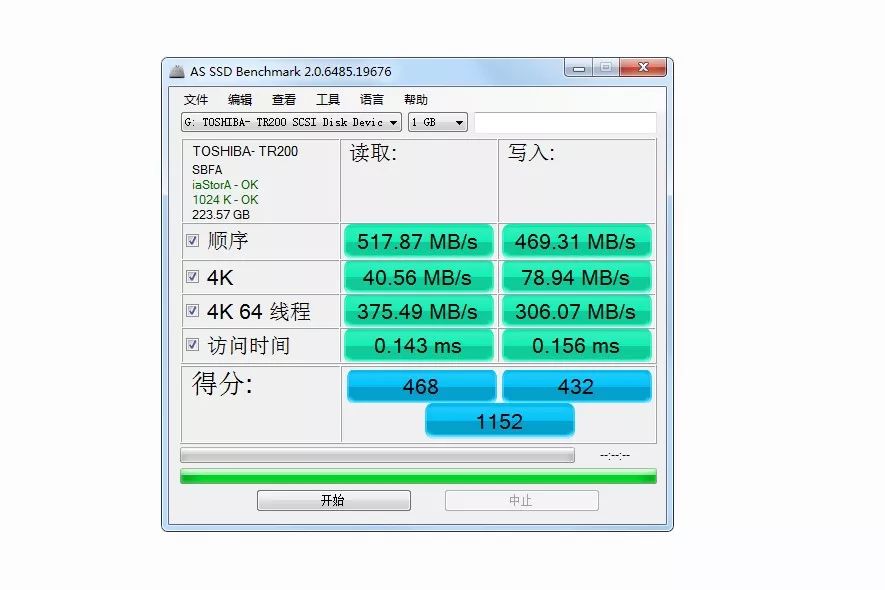Viewport: 885px width, 590px height.
Task: Uncheck the 顺序 (Sequential) test checkbox
Action: (193, 240)
